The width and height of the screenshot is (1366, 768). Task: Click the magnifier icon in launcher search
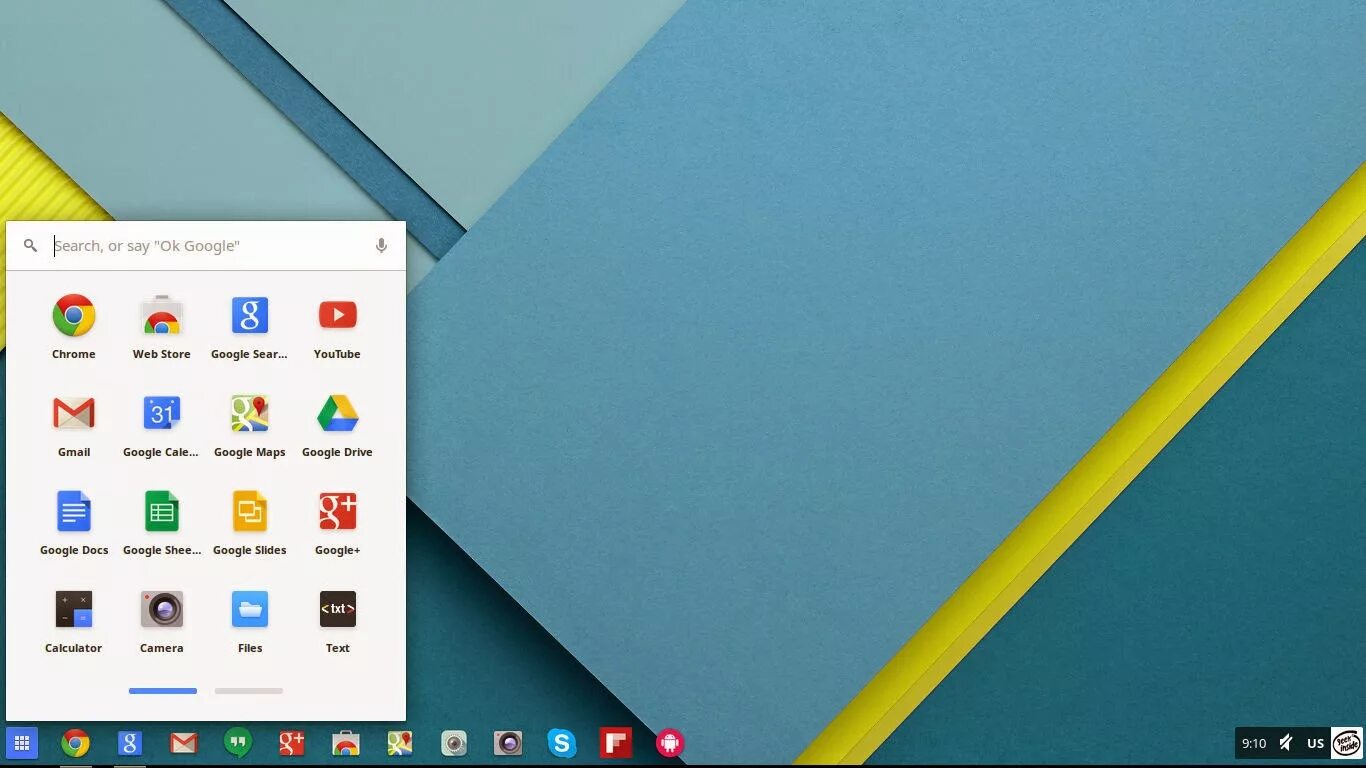[30, 246]
